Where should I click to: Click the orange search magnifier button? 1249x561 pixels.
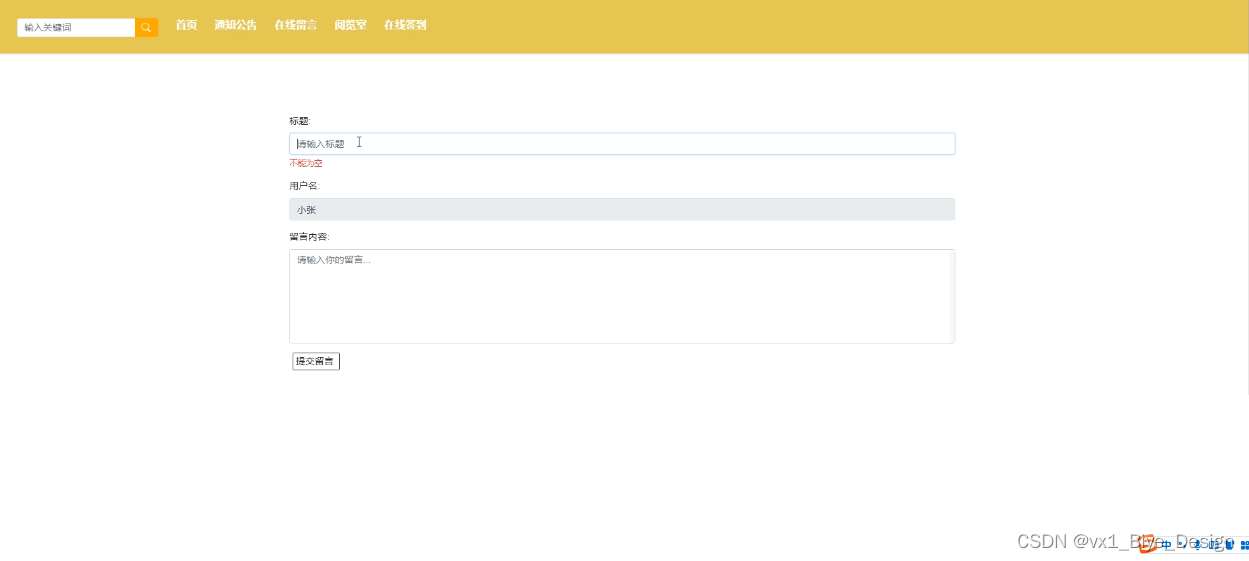pyautogui.click(x=146, y=27)
